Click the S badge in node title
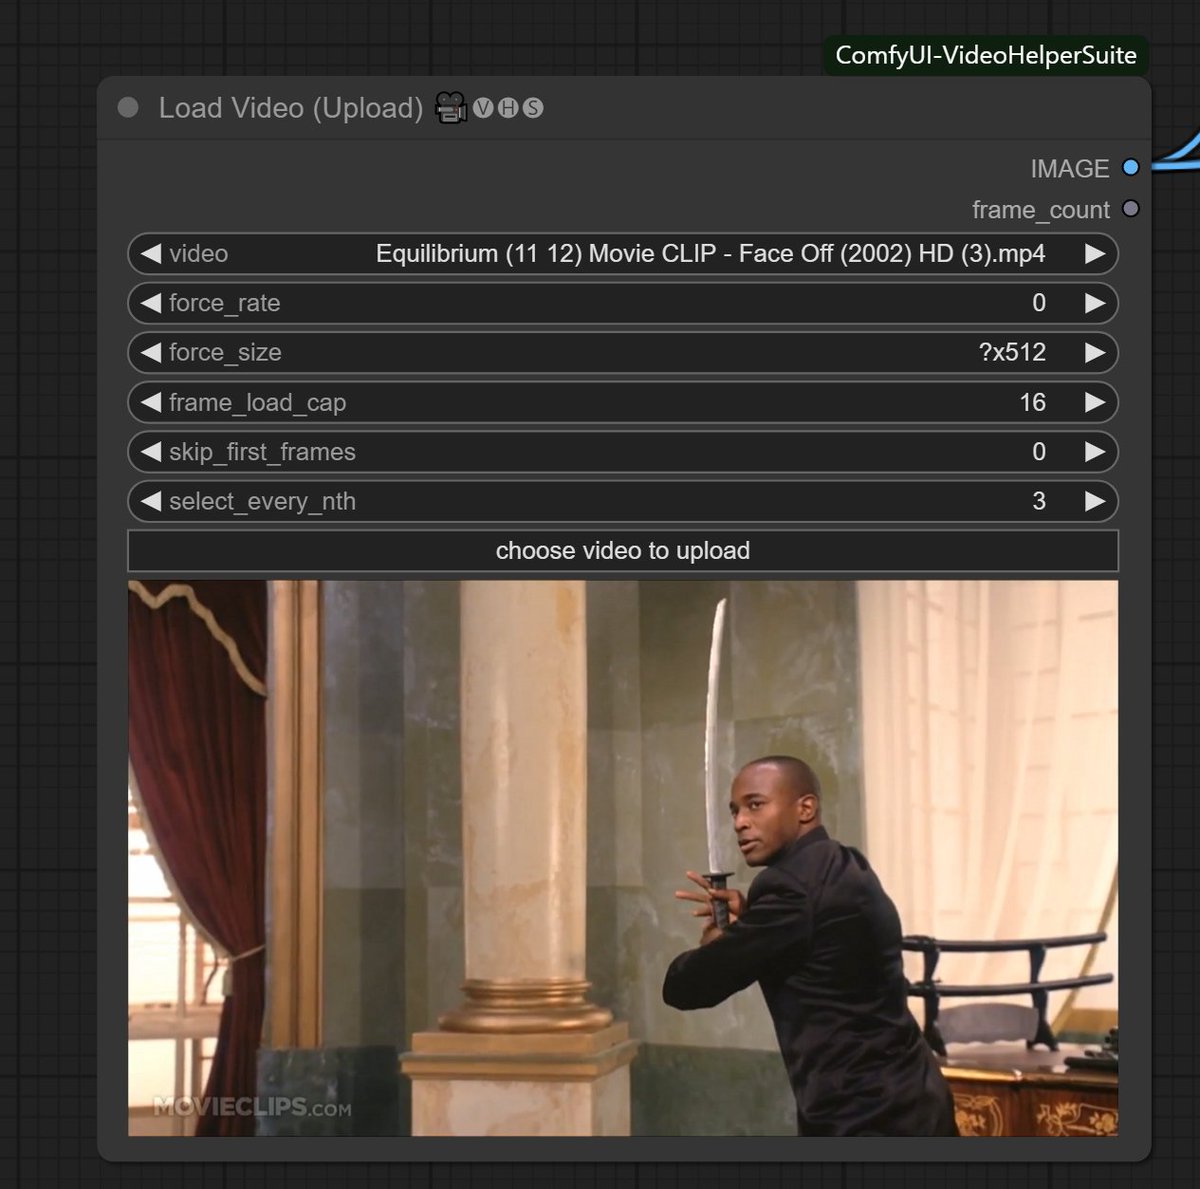 [533, 107]
